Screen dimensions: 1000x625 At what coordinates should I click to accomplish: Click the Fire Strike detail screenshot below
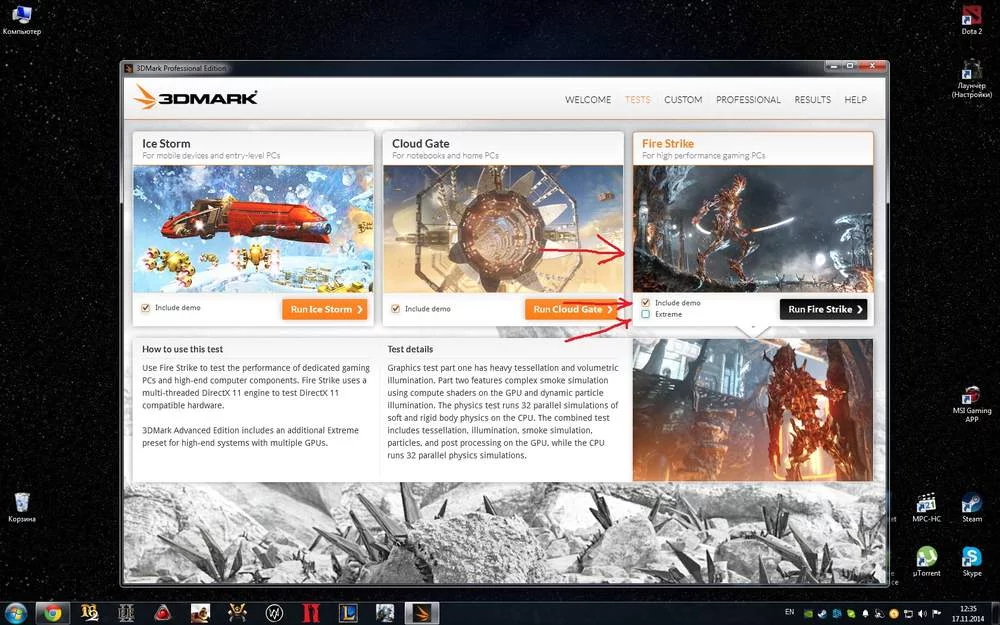(753, 409)
